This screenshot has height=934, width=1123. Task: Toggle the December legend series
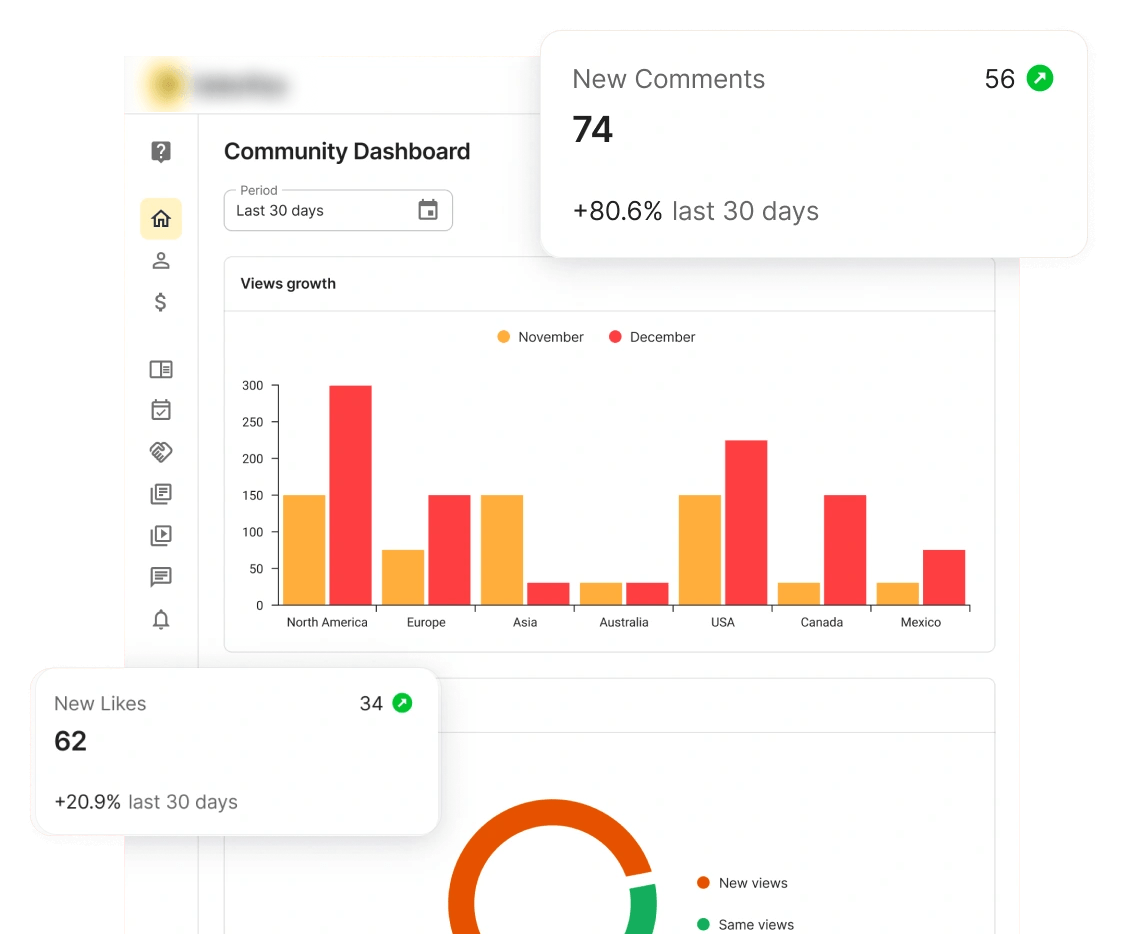pos(652,337)
